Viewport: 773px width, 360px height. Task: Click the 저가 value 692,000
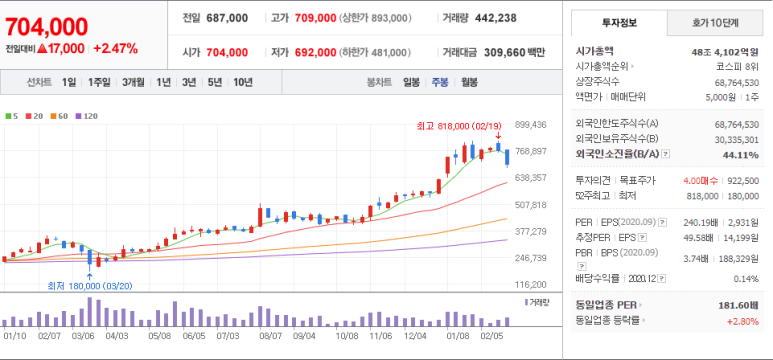coord(316,52)
